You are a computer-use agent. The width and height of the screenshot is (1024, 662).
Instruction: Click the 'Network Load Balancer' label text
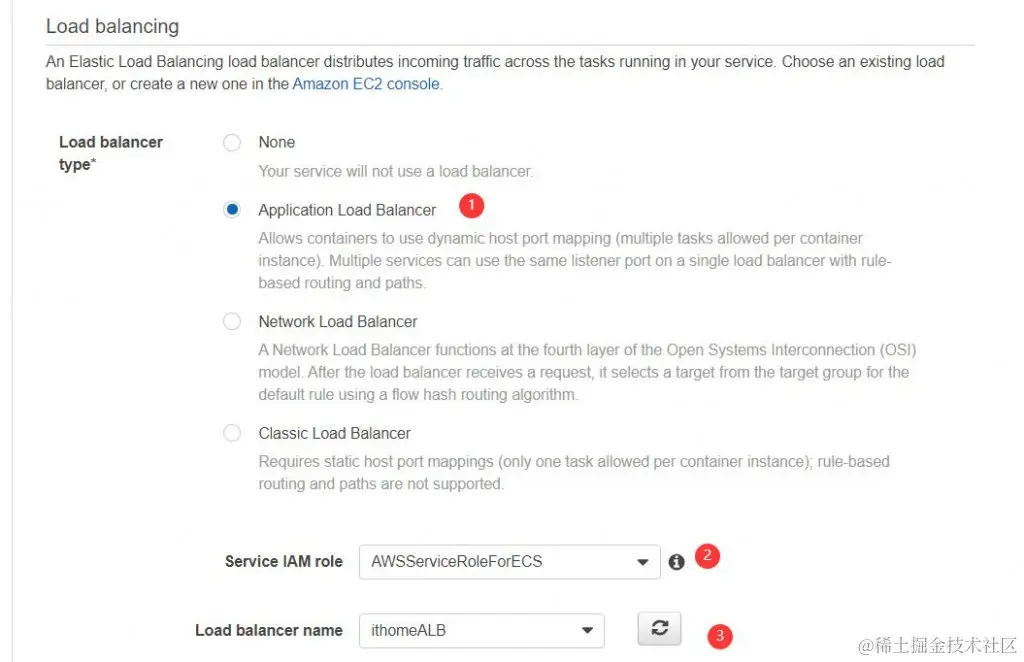[x=338, y=322]
